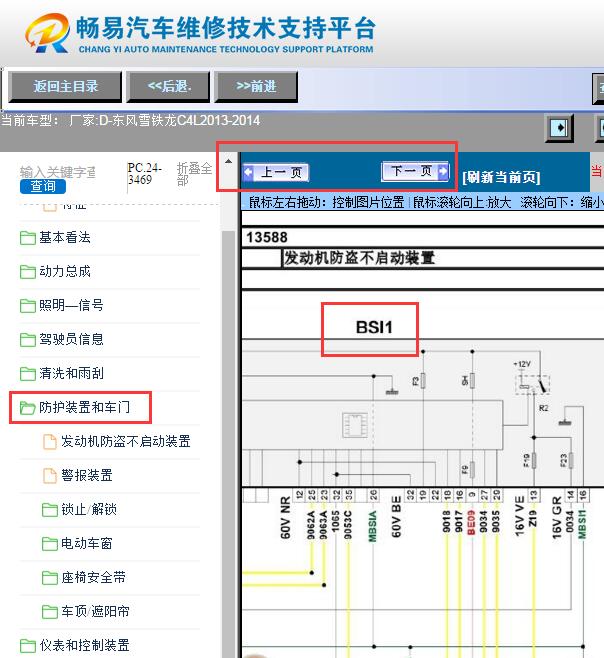Click the panel collapse arrow icon near top right

click(559, 128)
